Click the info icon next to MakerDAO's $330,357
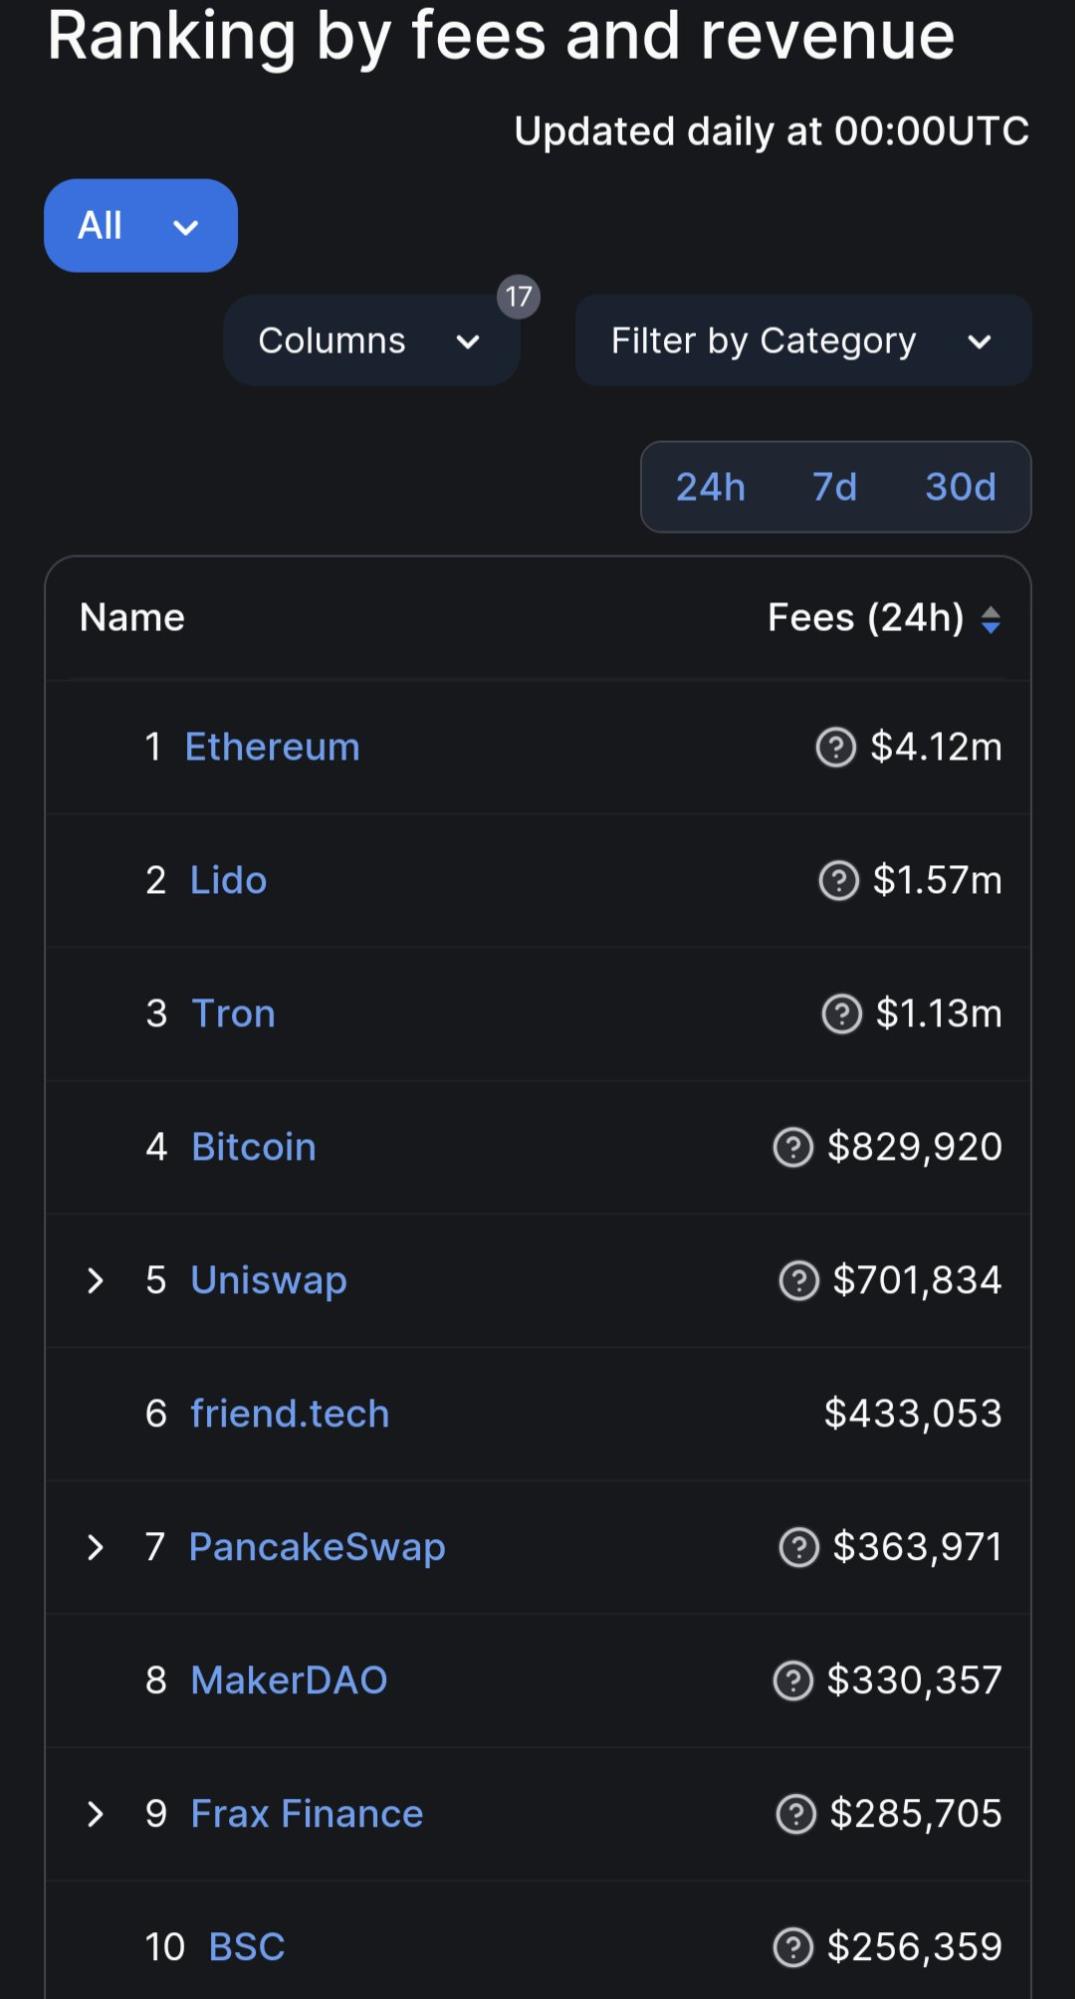The width and height of the screenshot is (1076, 1999). [x=793, y=1680]
